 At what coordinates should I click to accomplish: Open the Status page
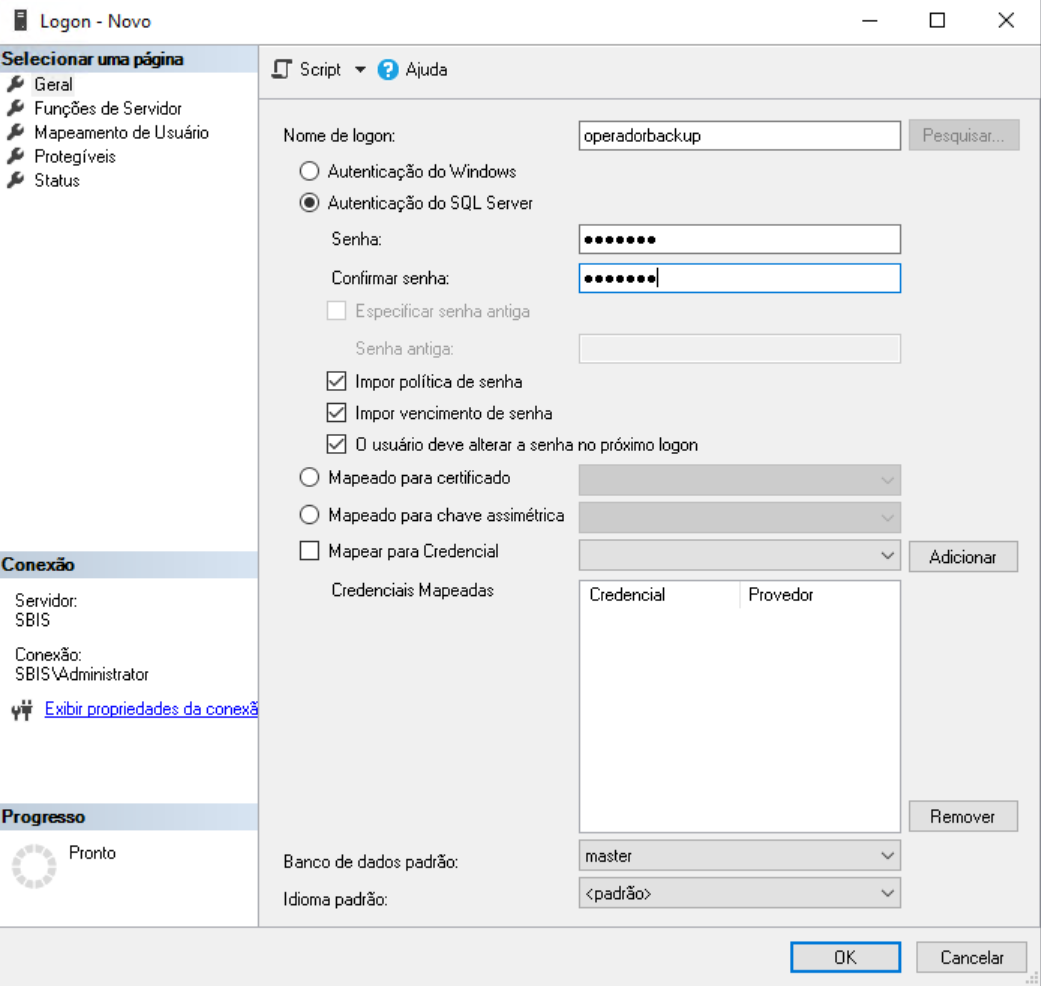click(56, 180)
